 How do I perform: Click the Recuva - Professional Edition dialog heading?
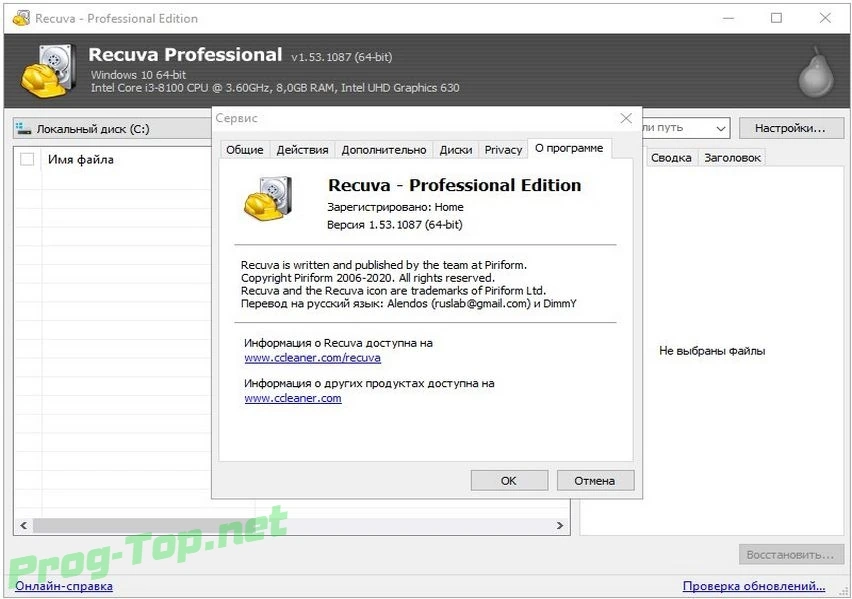point(454,185)
